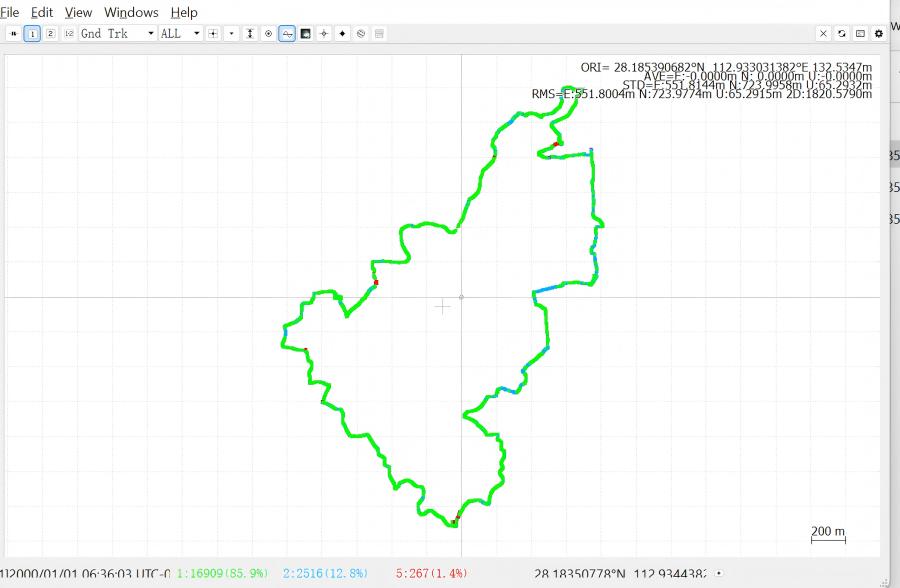Click the center on origin crosshair icon
Image resolution: width=900 pixels, height=588 pixels.
pos(213,33)
